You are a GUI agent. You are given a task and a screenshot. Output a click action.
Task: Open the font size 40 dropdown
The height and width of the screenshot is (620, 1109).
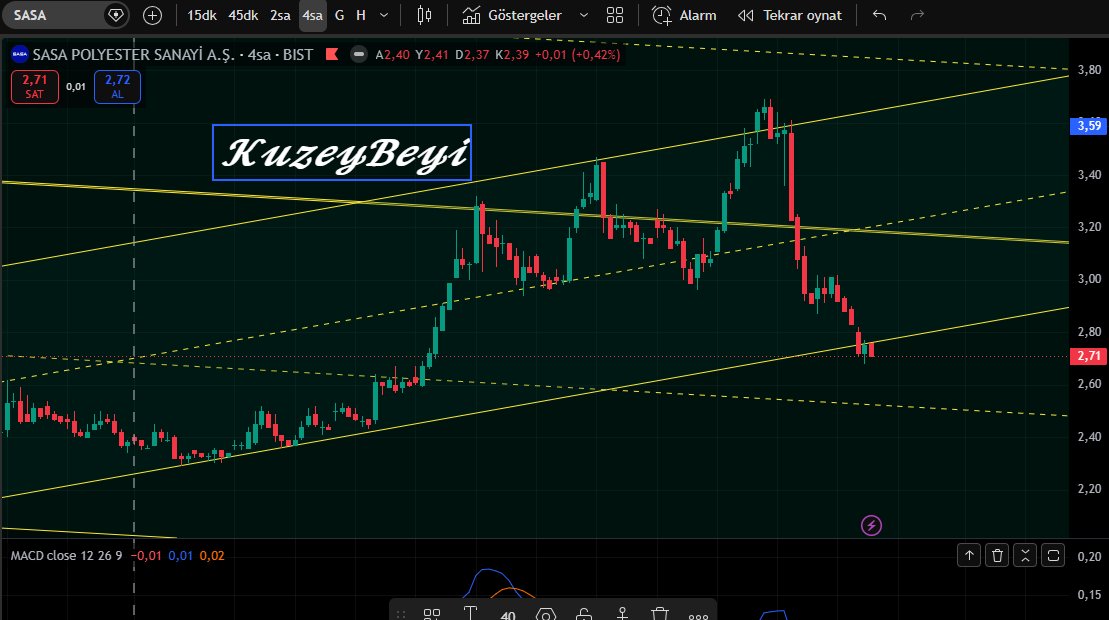(508, 614)
